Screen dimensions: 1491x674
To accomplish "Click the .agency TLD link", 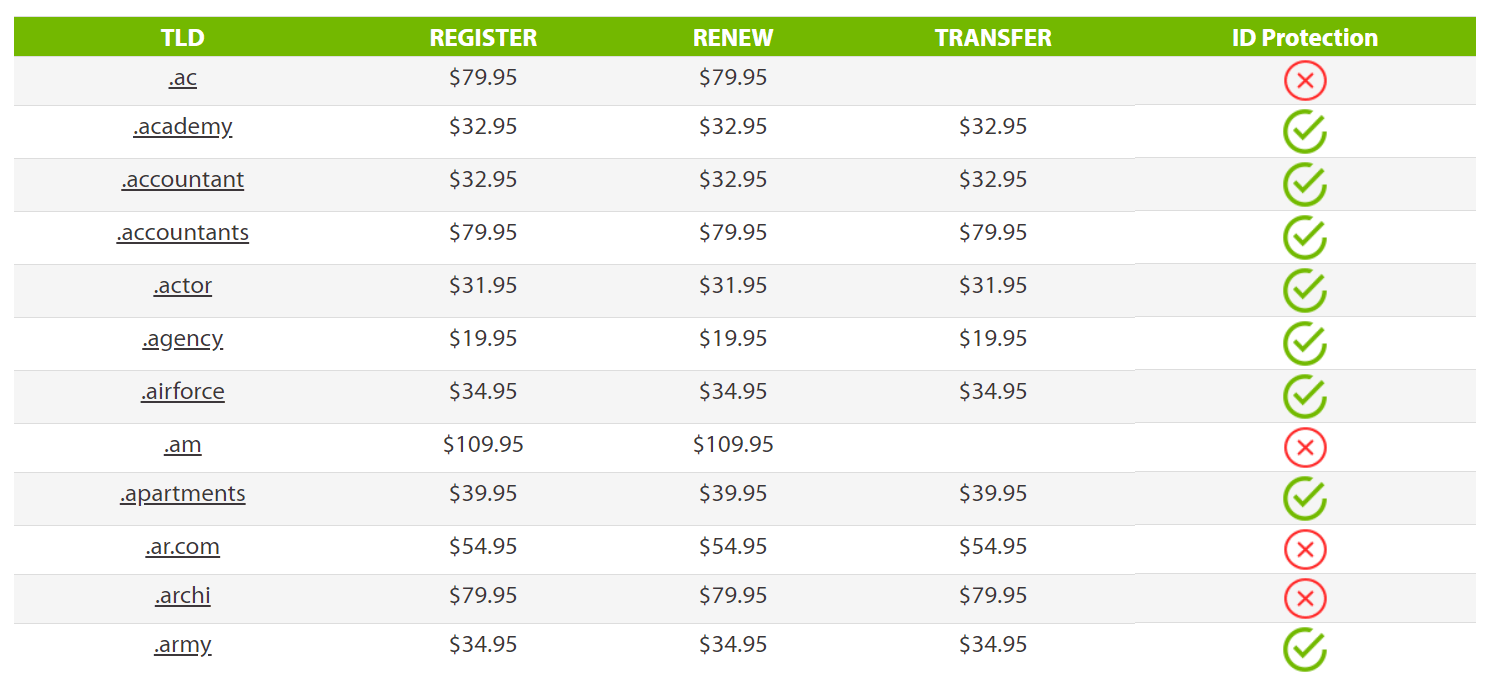I will (x=183, y=339).
